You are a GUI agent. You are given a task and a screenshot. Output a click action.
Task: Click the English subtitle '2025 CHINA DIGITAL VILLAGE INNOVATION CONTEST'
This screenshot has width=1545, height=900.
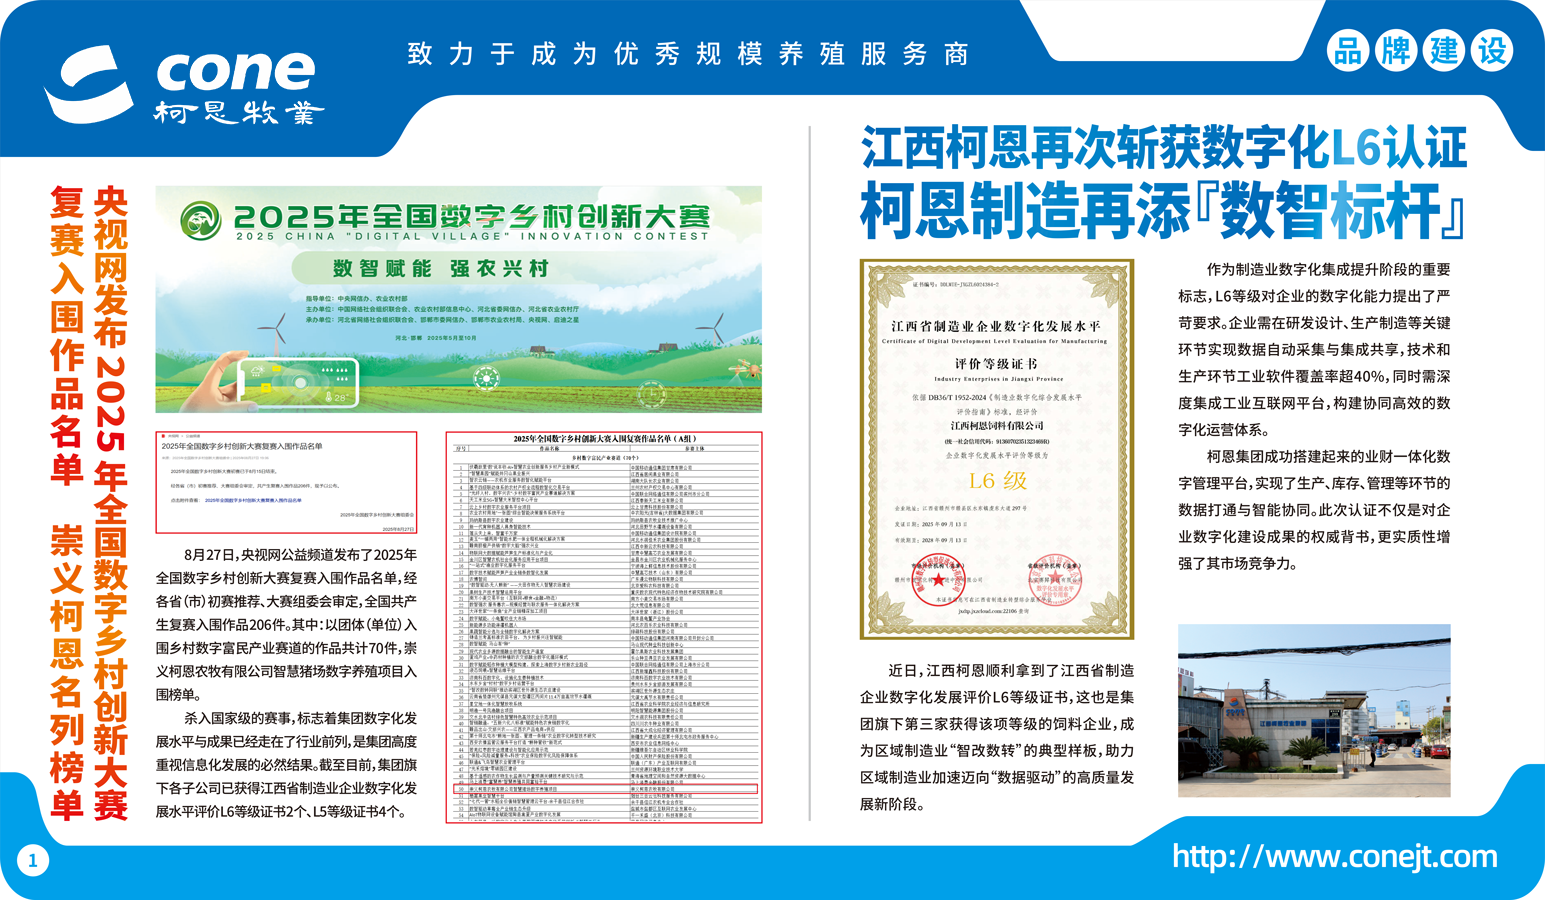click(472, 237)
